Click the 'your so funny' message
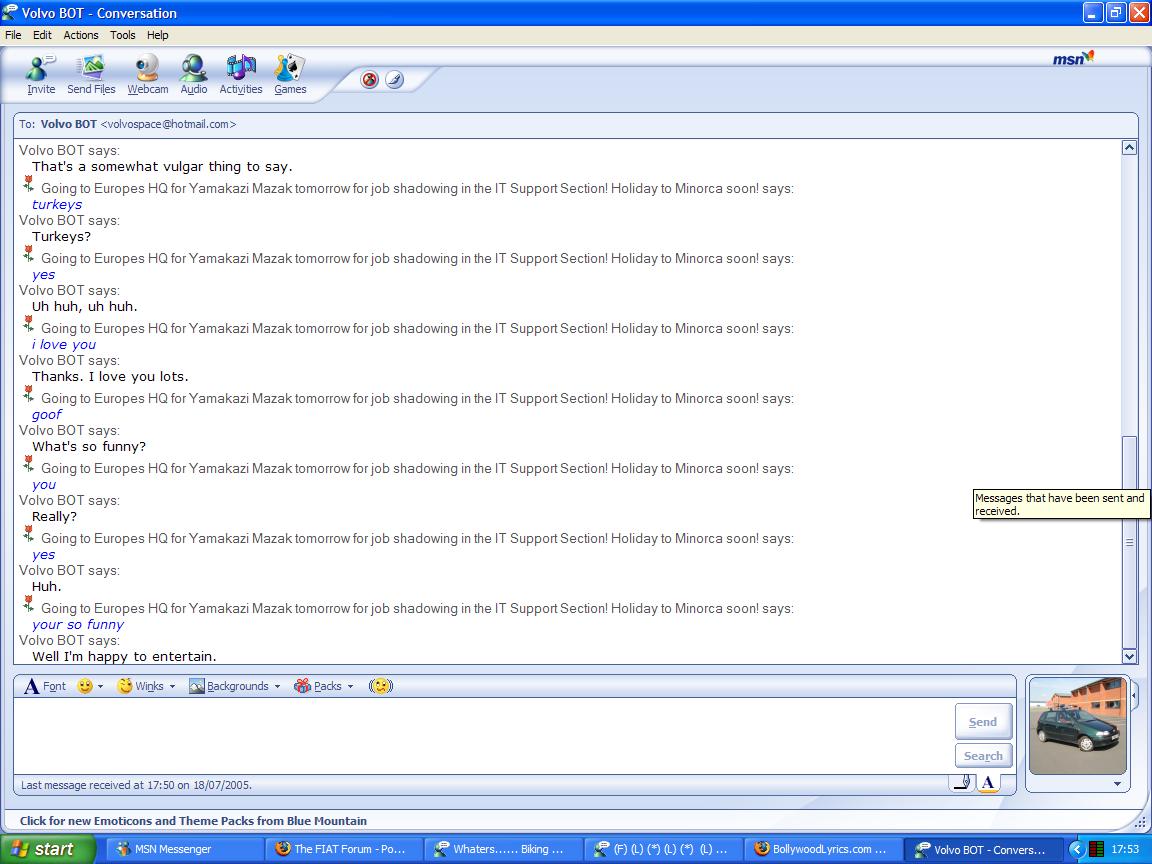This screenshot has height=864, width=1152. coord(78,624)
